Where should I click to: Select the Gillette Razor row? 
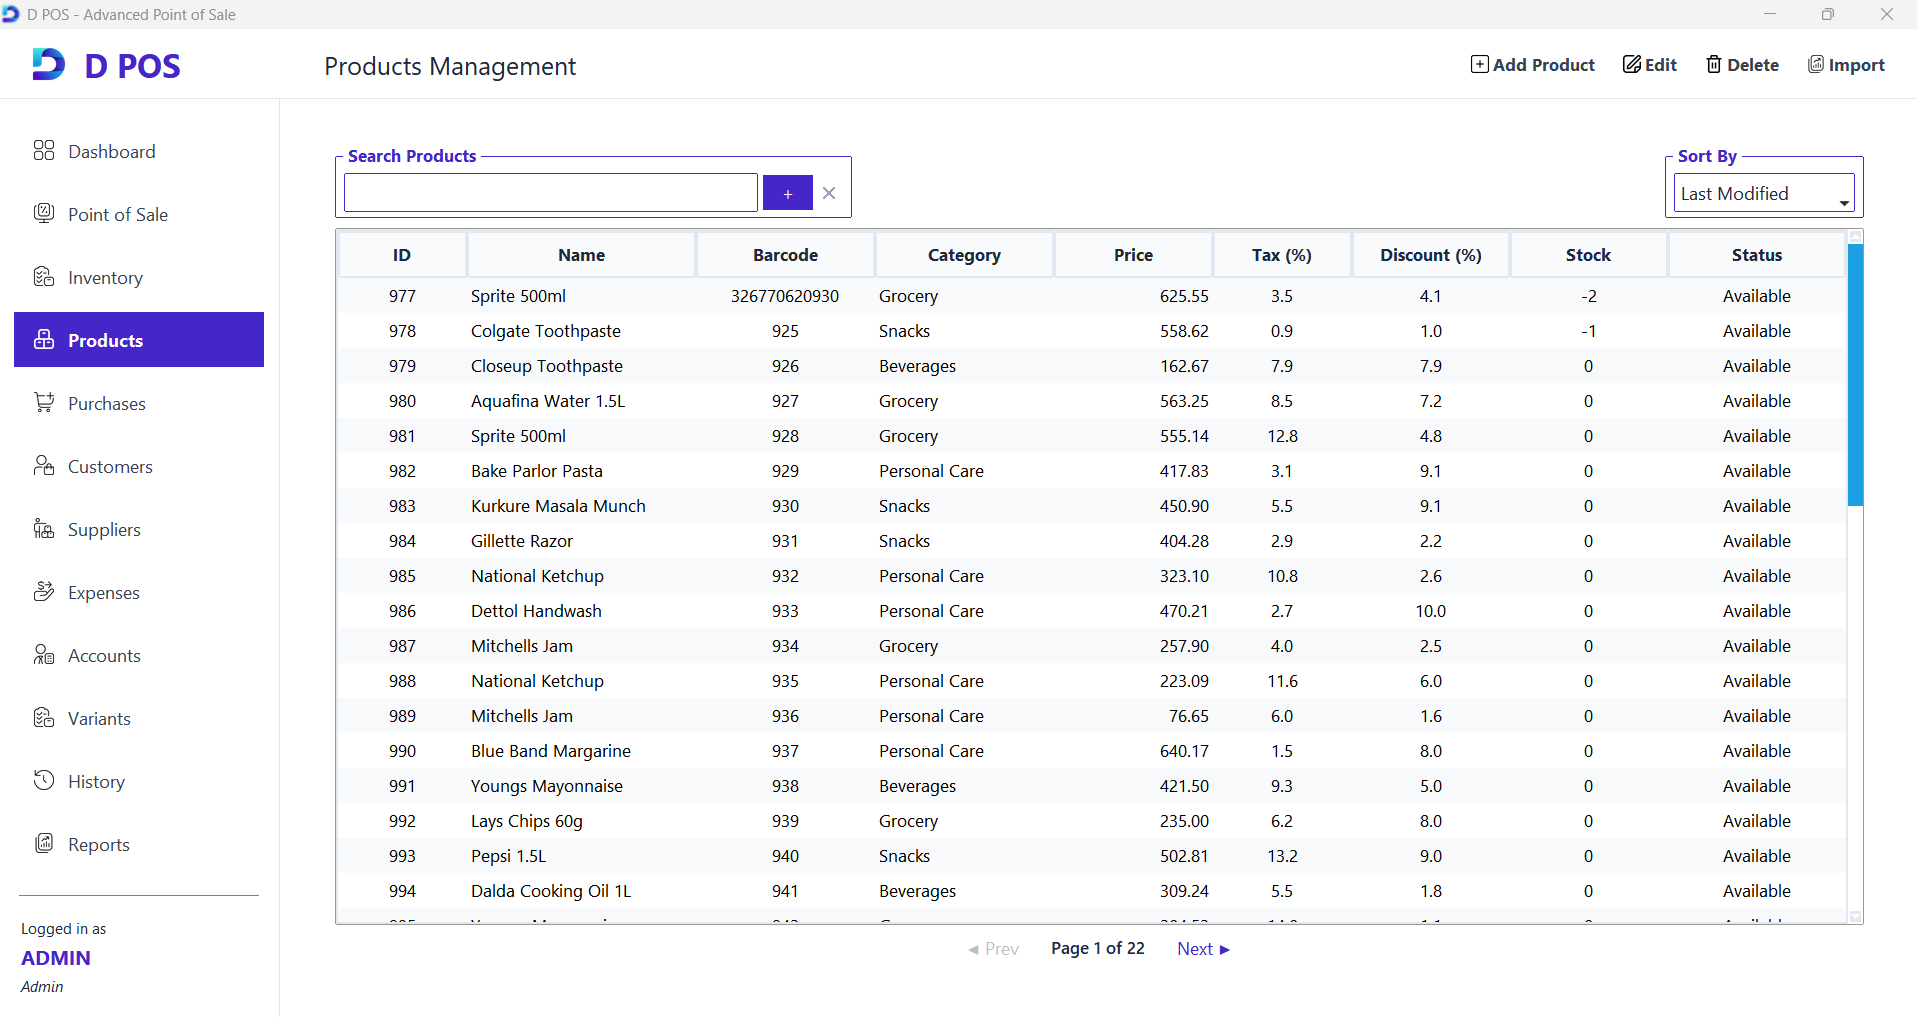pyautogui.click(x=1092, y=541)
